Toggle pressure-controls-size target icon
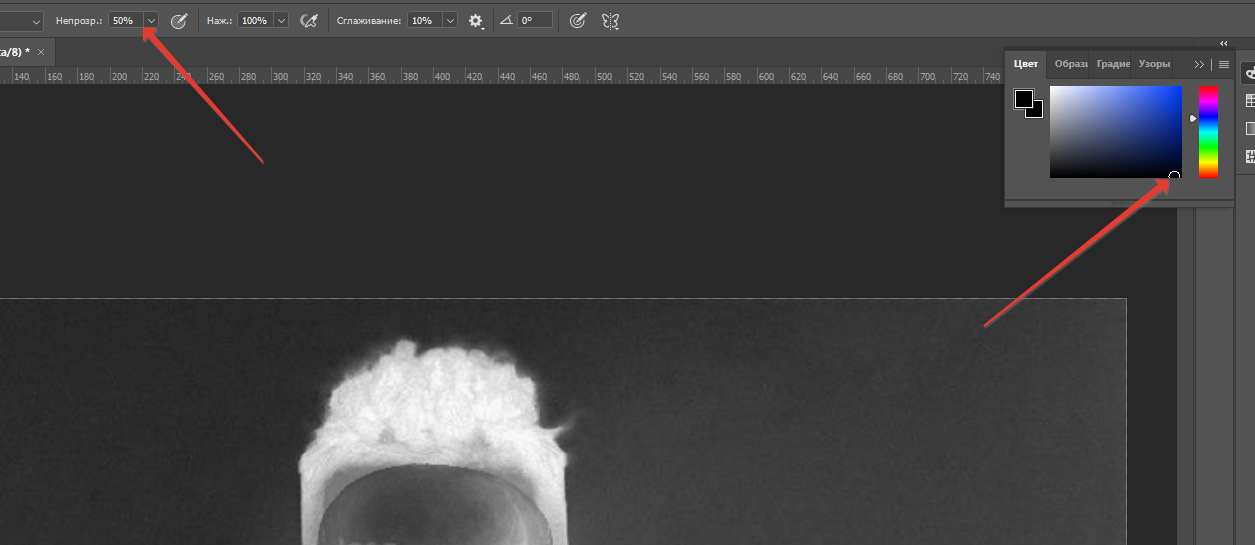This screenshot has height=545, width=1255. pyautogui.click(x=577, y=20)
